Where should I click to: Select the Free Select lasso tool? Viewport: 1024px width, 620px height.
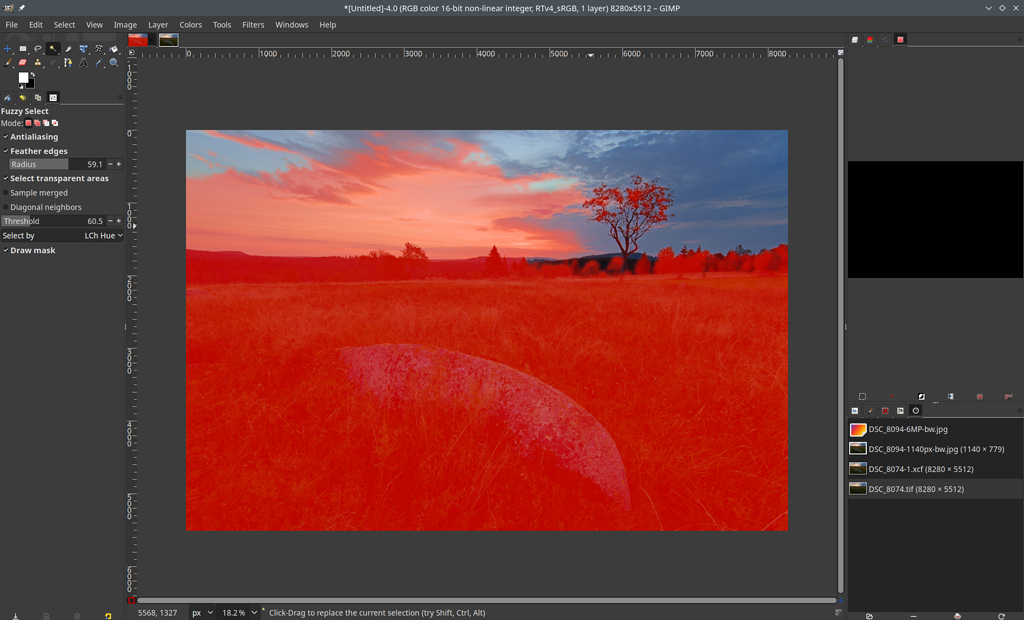[x=38, y=49]
